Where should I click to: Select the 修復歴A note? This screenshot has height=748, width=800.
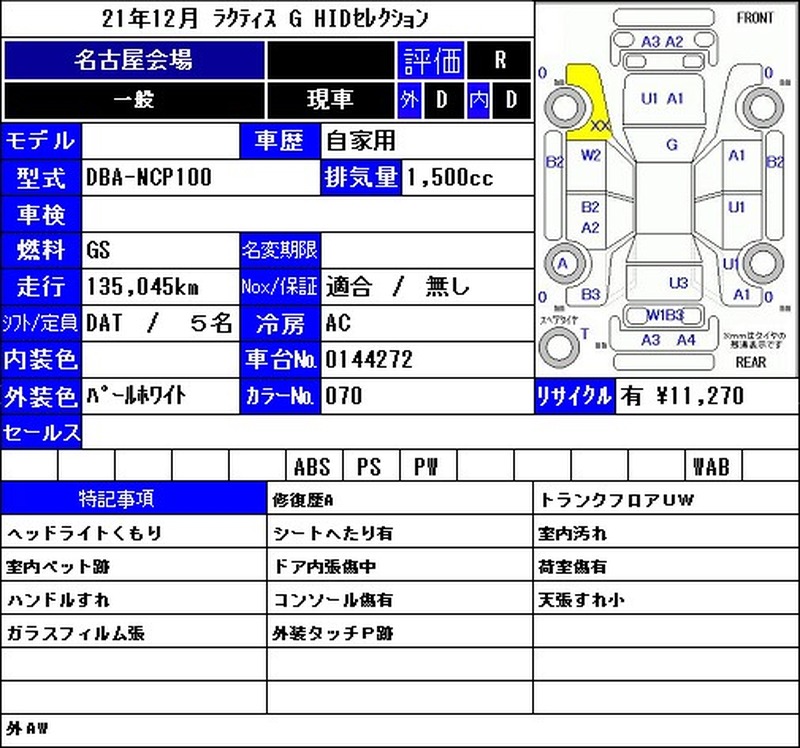[x=303, y=500]
